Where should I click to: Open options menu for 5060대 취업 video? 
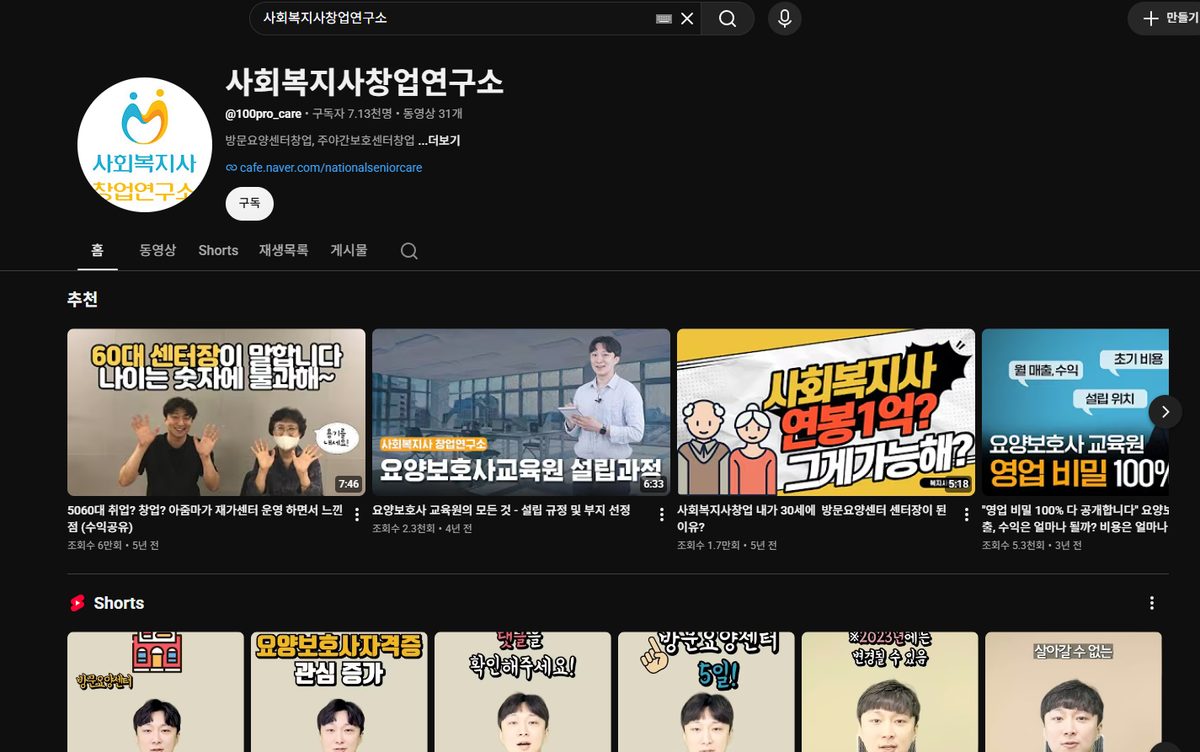click(x=357, y=514)
